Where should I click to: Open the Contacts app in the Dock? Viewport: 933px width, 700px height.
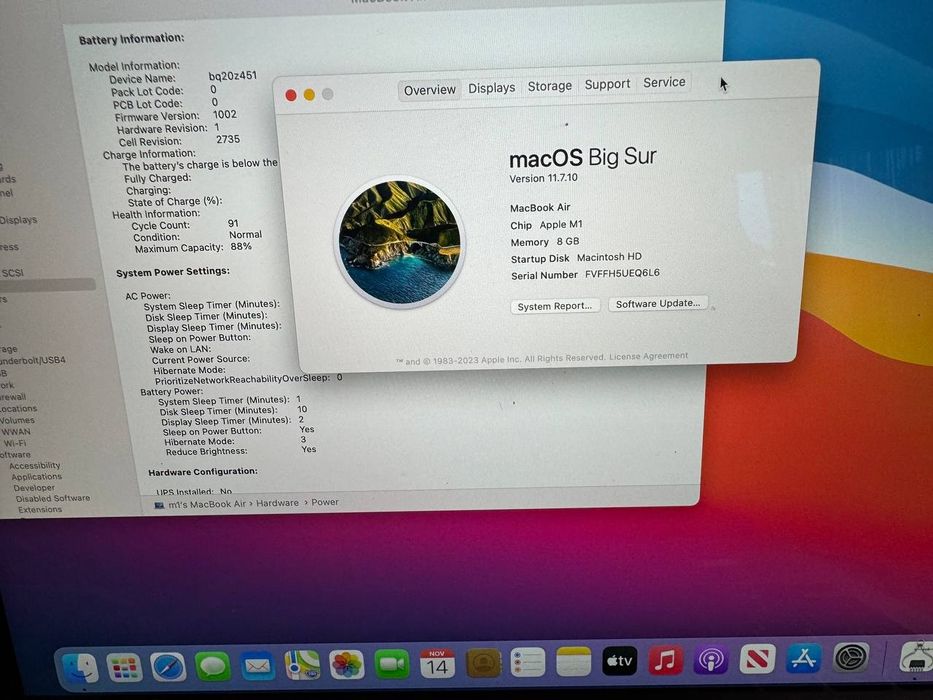483,662
